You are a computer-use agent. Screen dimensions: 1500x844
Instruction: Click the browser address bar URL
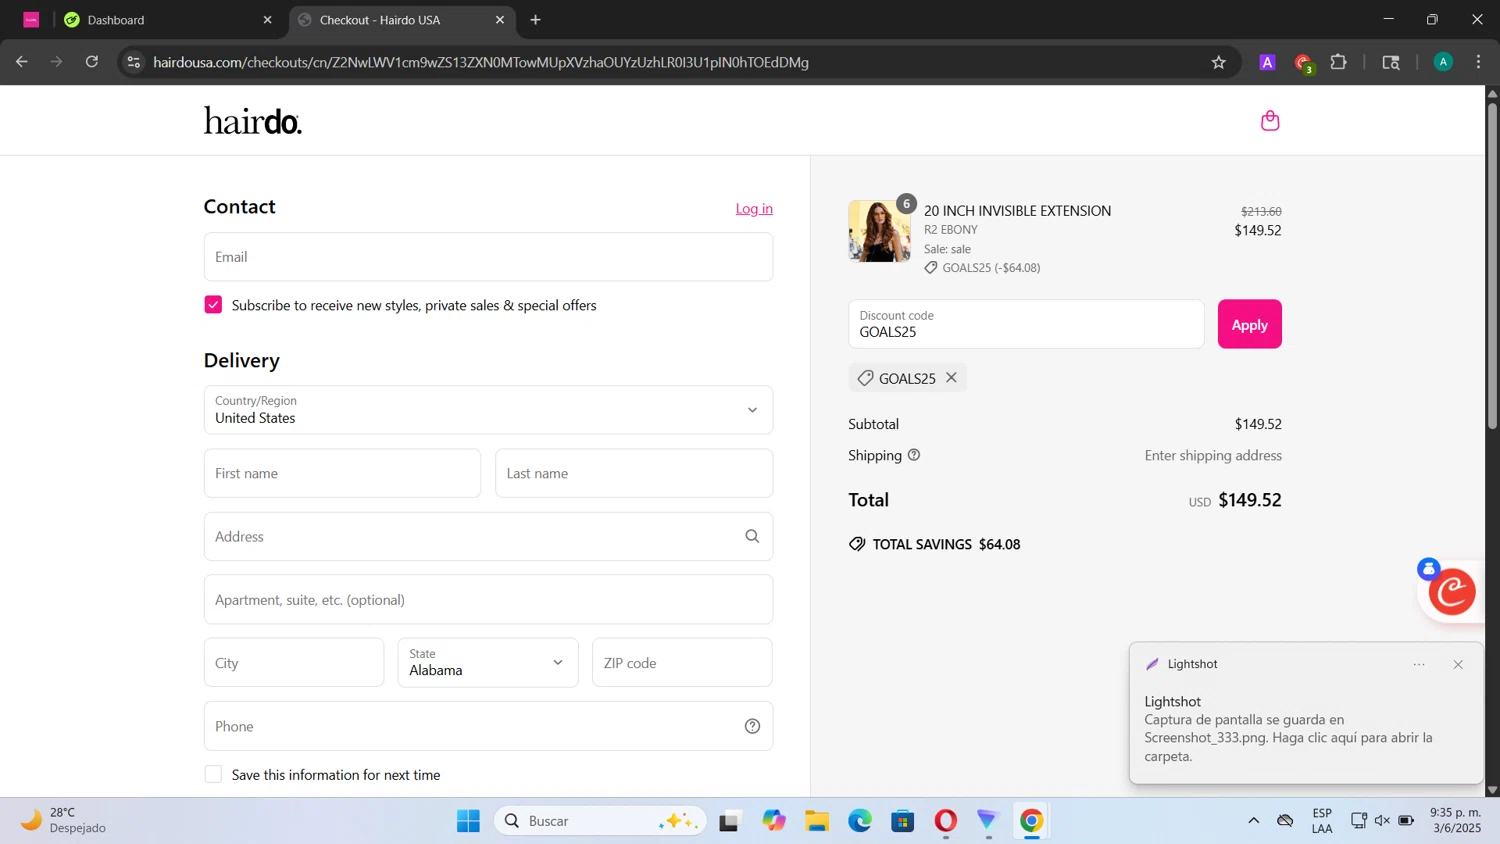pos(481,62)
